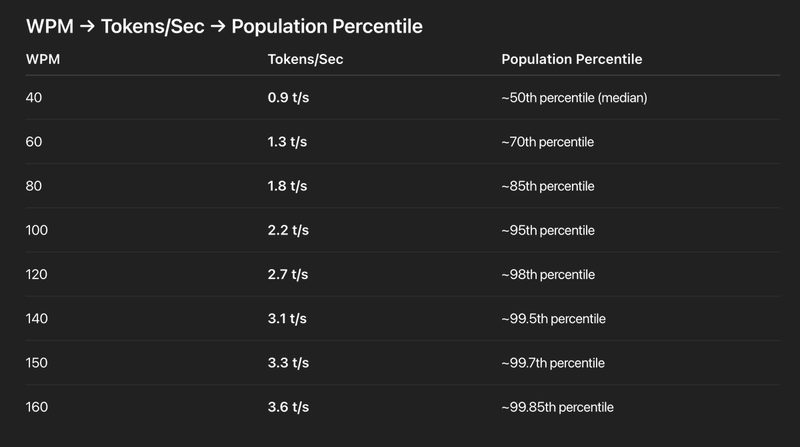Select the 1.8 t/s value
Viewport: 800px width, 447px height.
[288, 186]
